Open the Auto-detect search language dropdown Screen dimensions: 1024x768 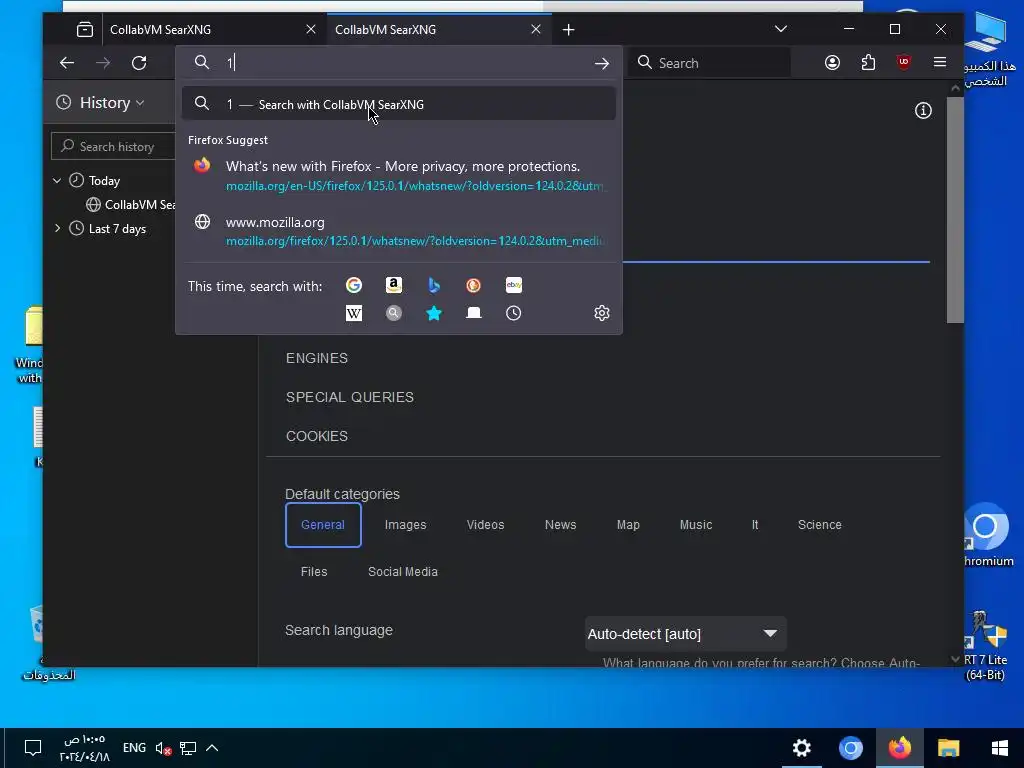click(x=685, y=633)
